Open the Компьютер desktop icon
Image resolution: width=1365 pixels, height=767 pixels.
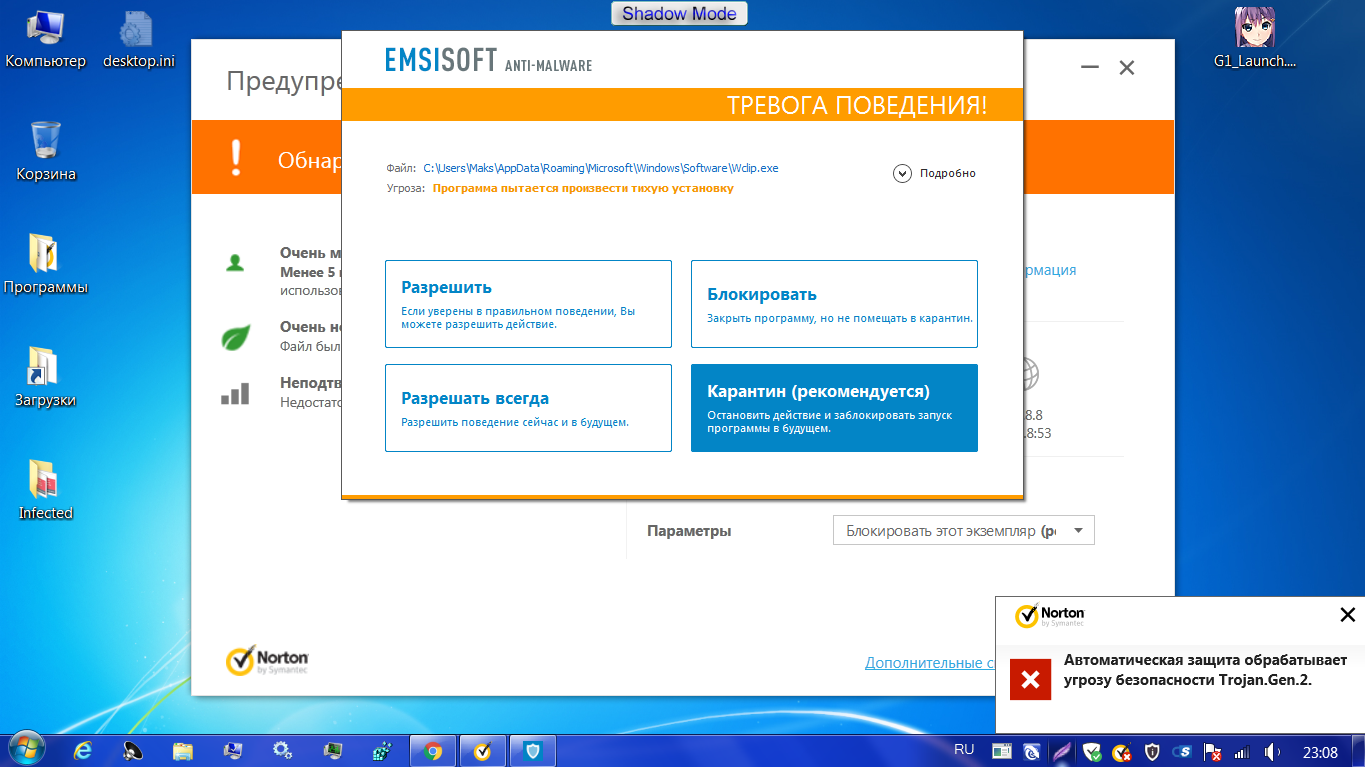tap(45, 40)
